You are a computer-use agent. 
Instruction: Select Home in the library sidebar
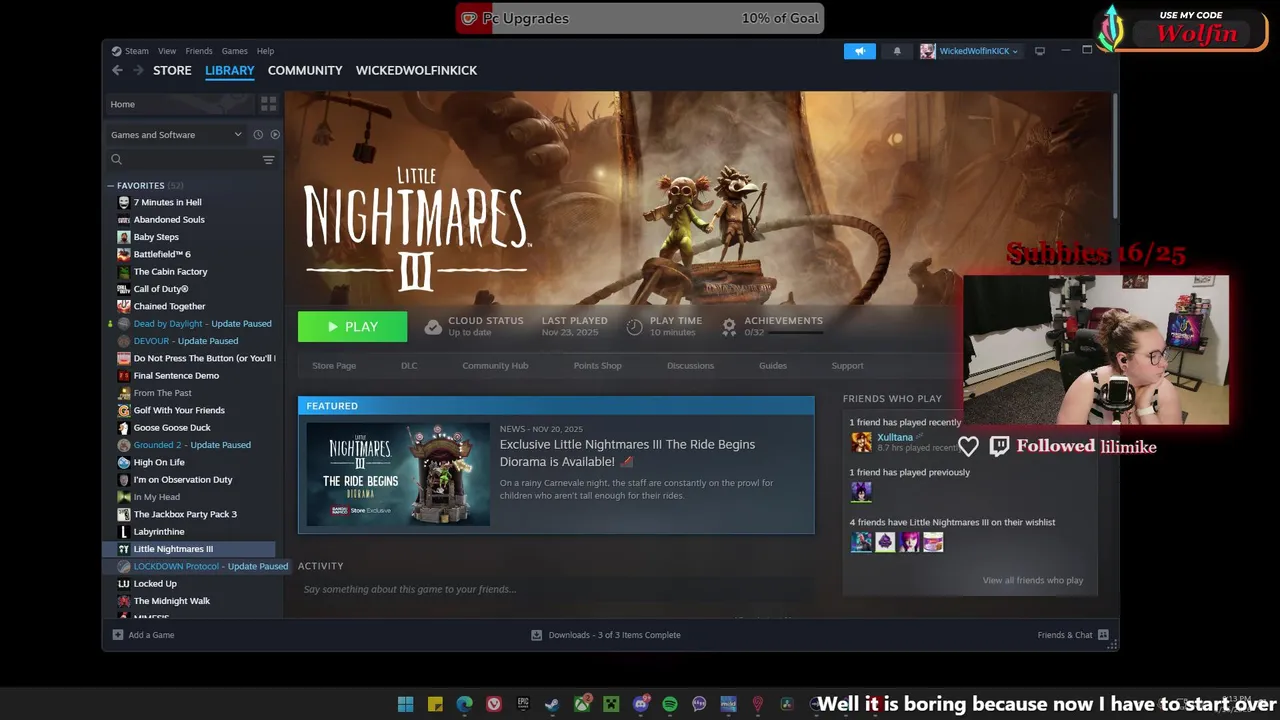pos(180,104)
